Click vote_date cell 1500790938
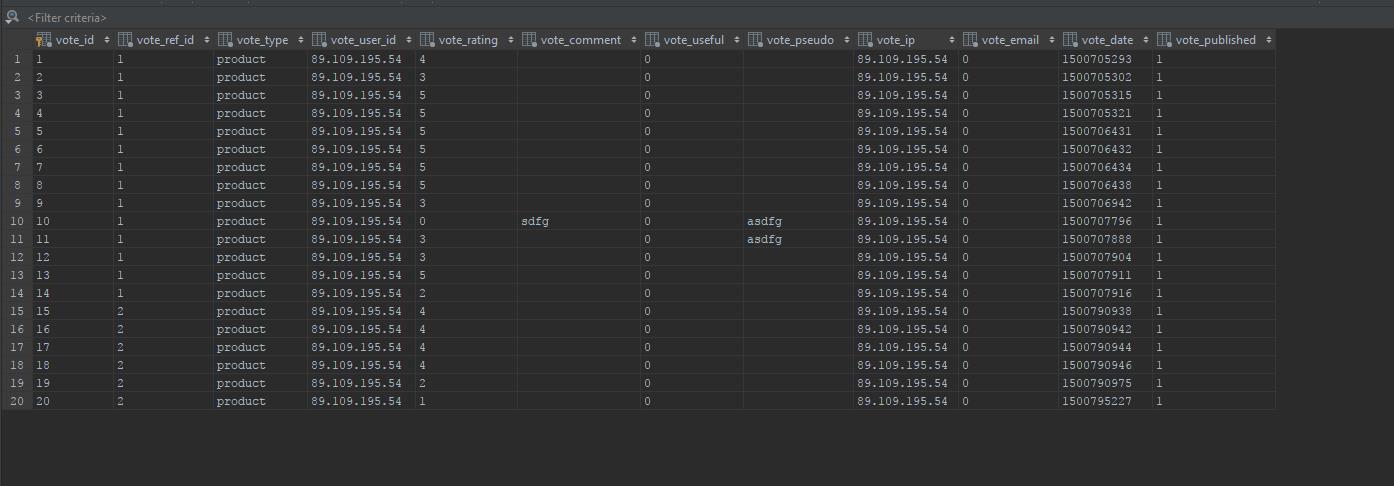 pyautogui.click(x=1105, y=311)
